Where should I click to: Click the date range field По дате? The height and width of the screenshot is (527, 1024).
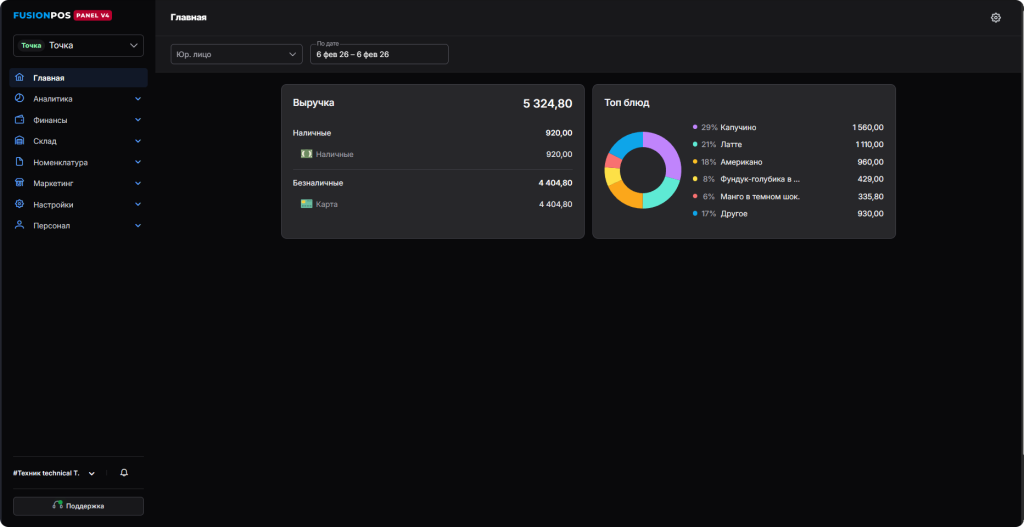tap(378, 54)
